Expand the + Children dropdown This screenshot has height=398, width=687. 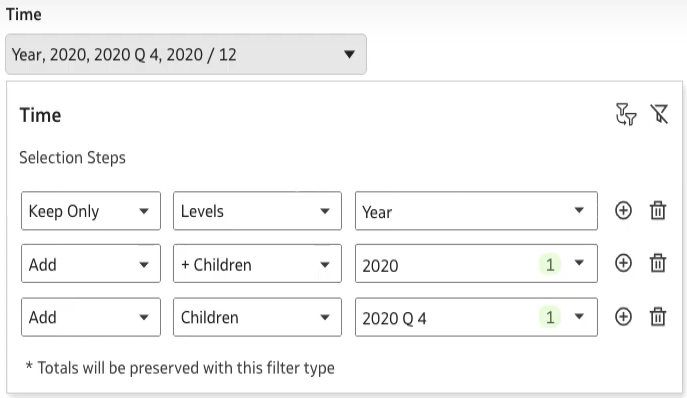(x=257, y=264)
